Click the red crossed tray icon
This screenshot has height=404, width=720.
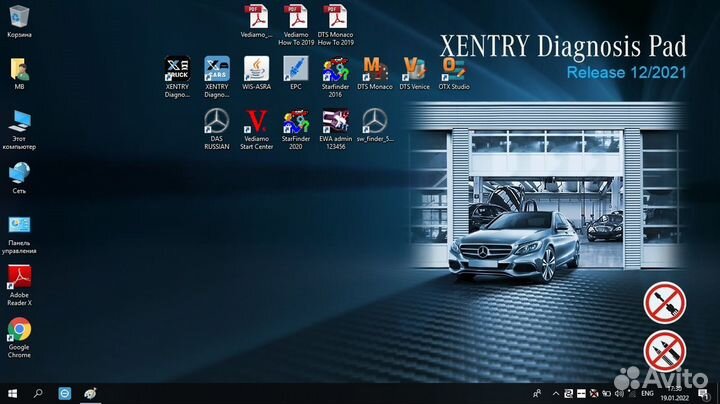coord(594,393)
